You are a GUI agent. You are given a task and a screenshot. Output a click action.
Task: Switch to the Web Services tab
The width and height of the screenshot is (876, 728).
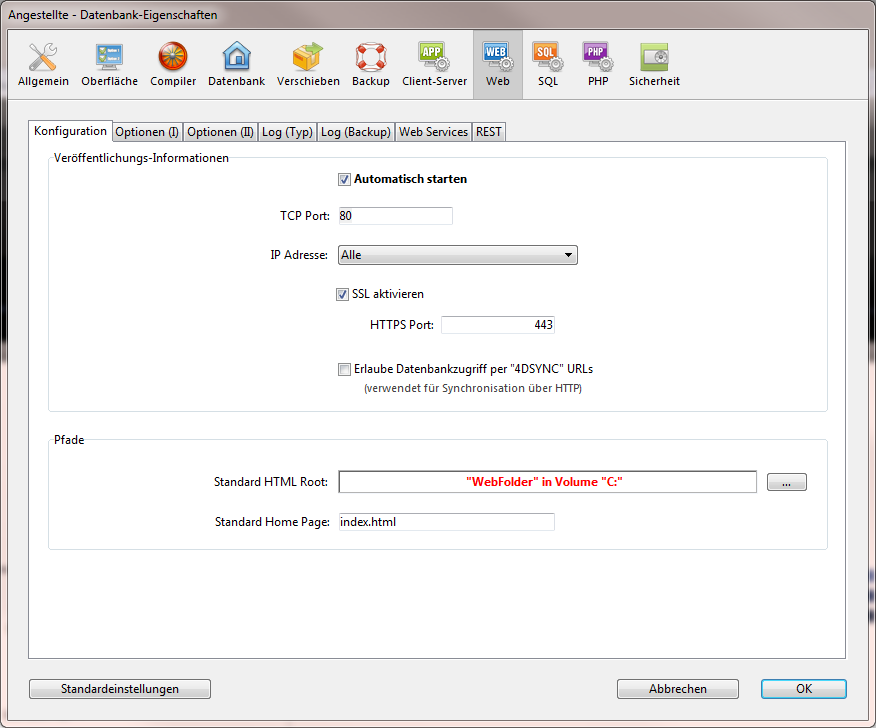[x=434, y=132]
